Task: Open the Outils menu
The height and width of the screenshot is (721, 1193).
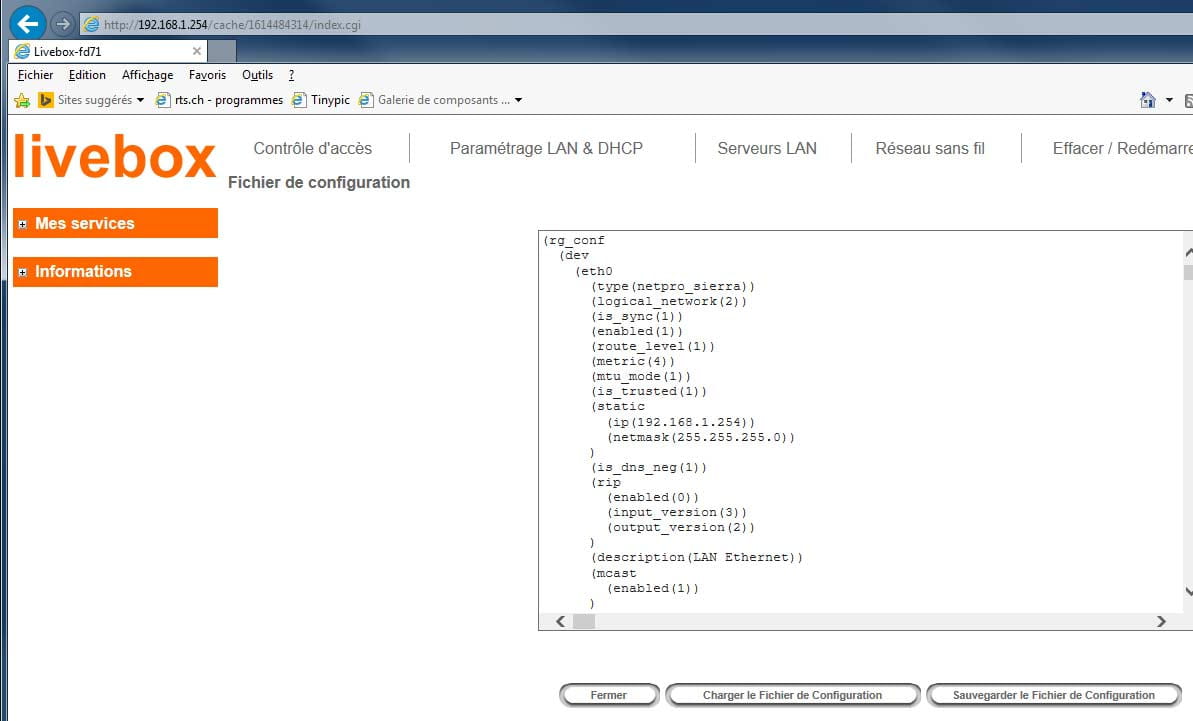Action: 257,75
